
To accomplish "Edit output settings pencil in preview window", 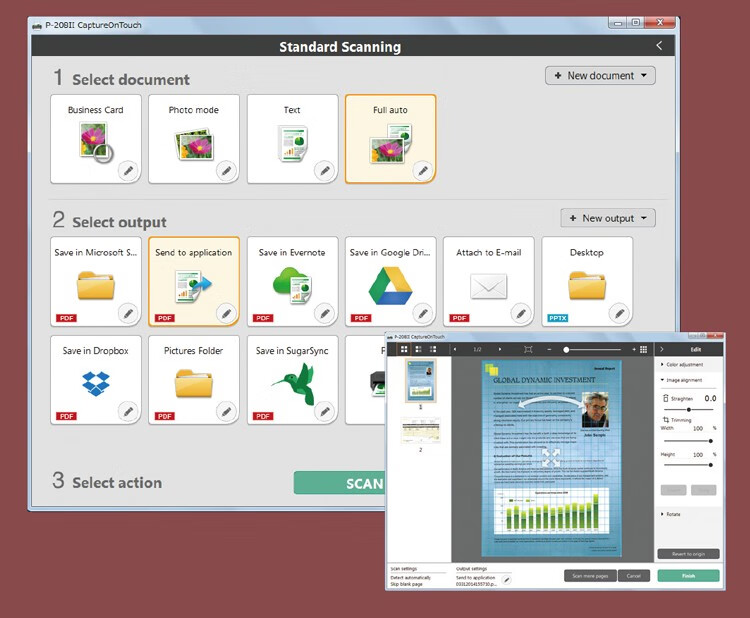I will (507, 579).
